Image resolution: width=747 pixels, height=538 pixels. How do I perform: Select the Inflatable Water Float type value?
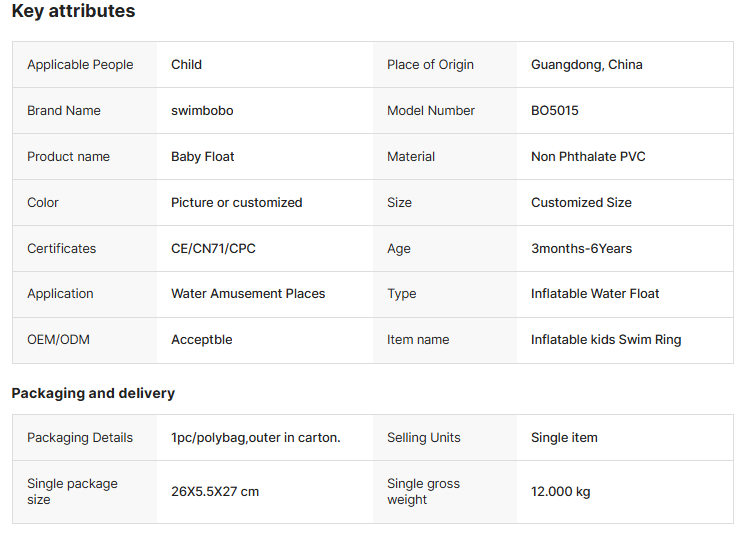coord(595,294)
